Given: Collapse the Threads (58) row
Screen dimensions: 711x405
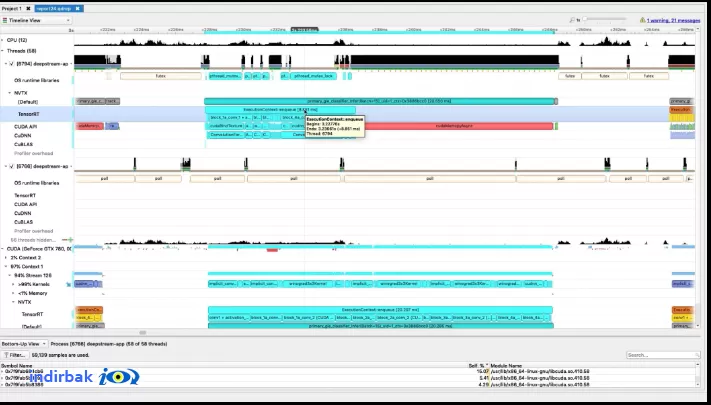Looking at the screenshot, I should coord(3,51).
